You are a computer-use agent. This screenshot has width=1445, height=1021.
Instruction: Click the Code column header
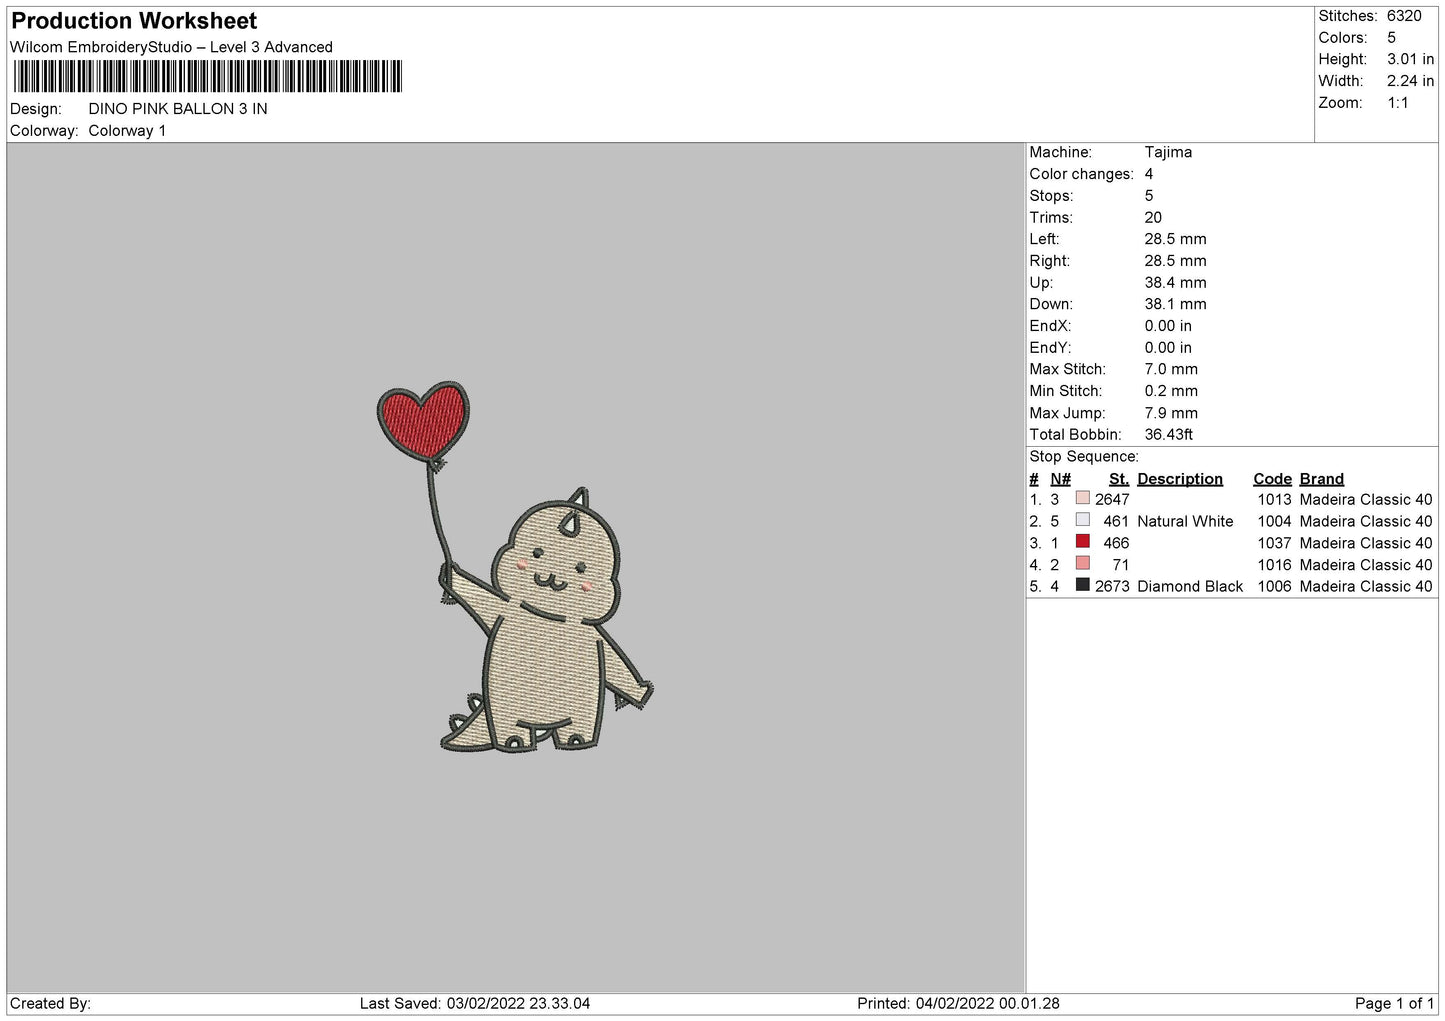click(1272, 479)
